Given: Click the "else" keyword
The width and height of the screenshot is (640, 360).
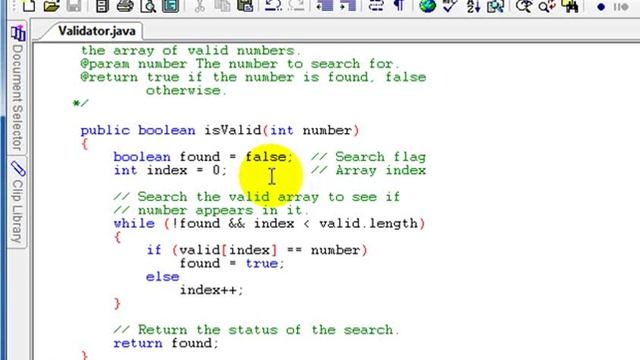Looking at the screenshot, I should [x=162, y=277].
